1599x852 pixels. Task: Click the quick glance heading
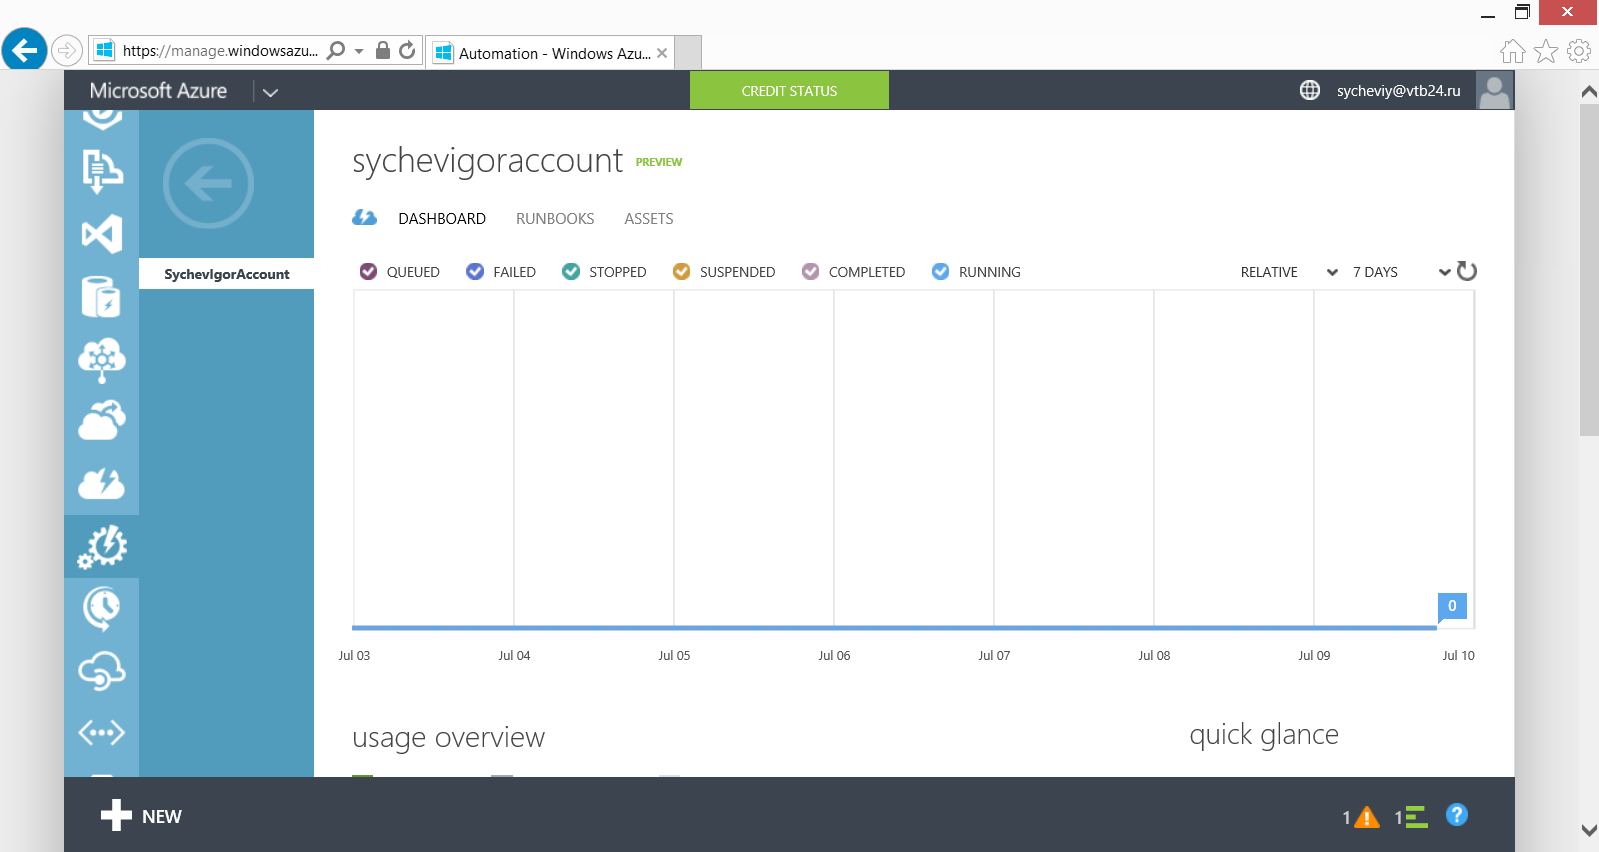click(x=1264, y=735)
